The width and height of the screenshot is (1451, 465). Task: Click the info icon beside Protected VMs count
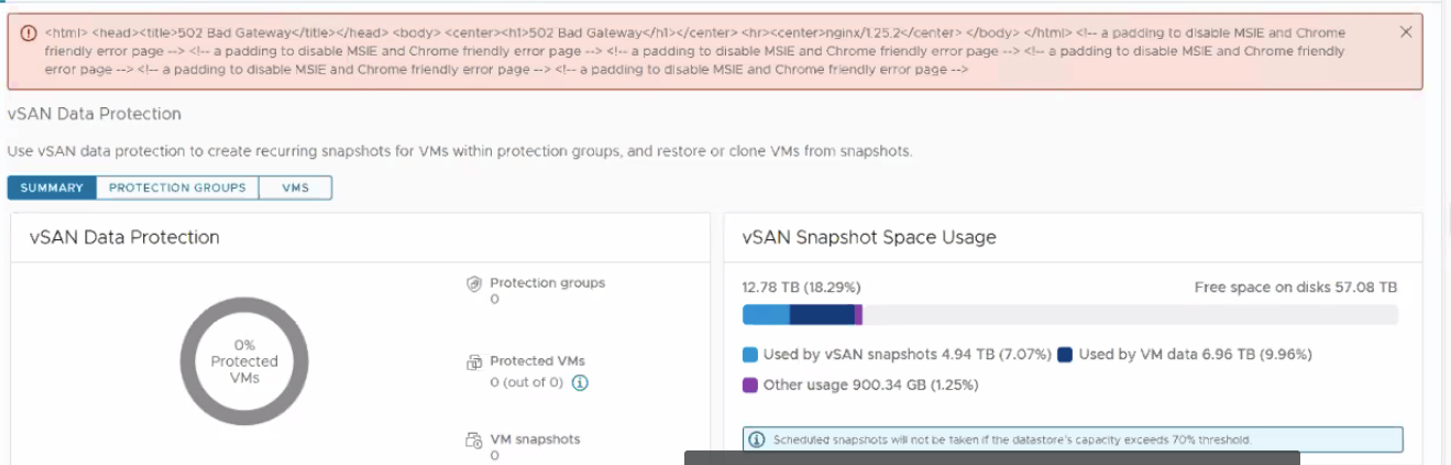580,382
